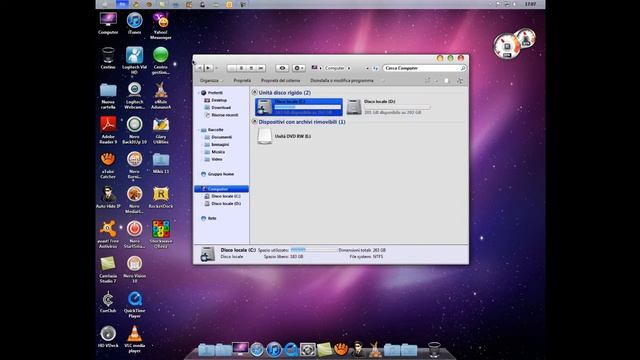The height and width of the screenshot is (360, 640).
Task: Click Proprietà del sistema command
Action: coord(280,81)
